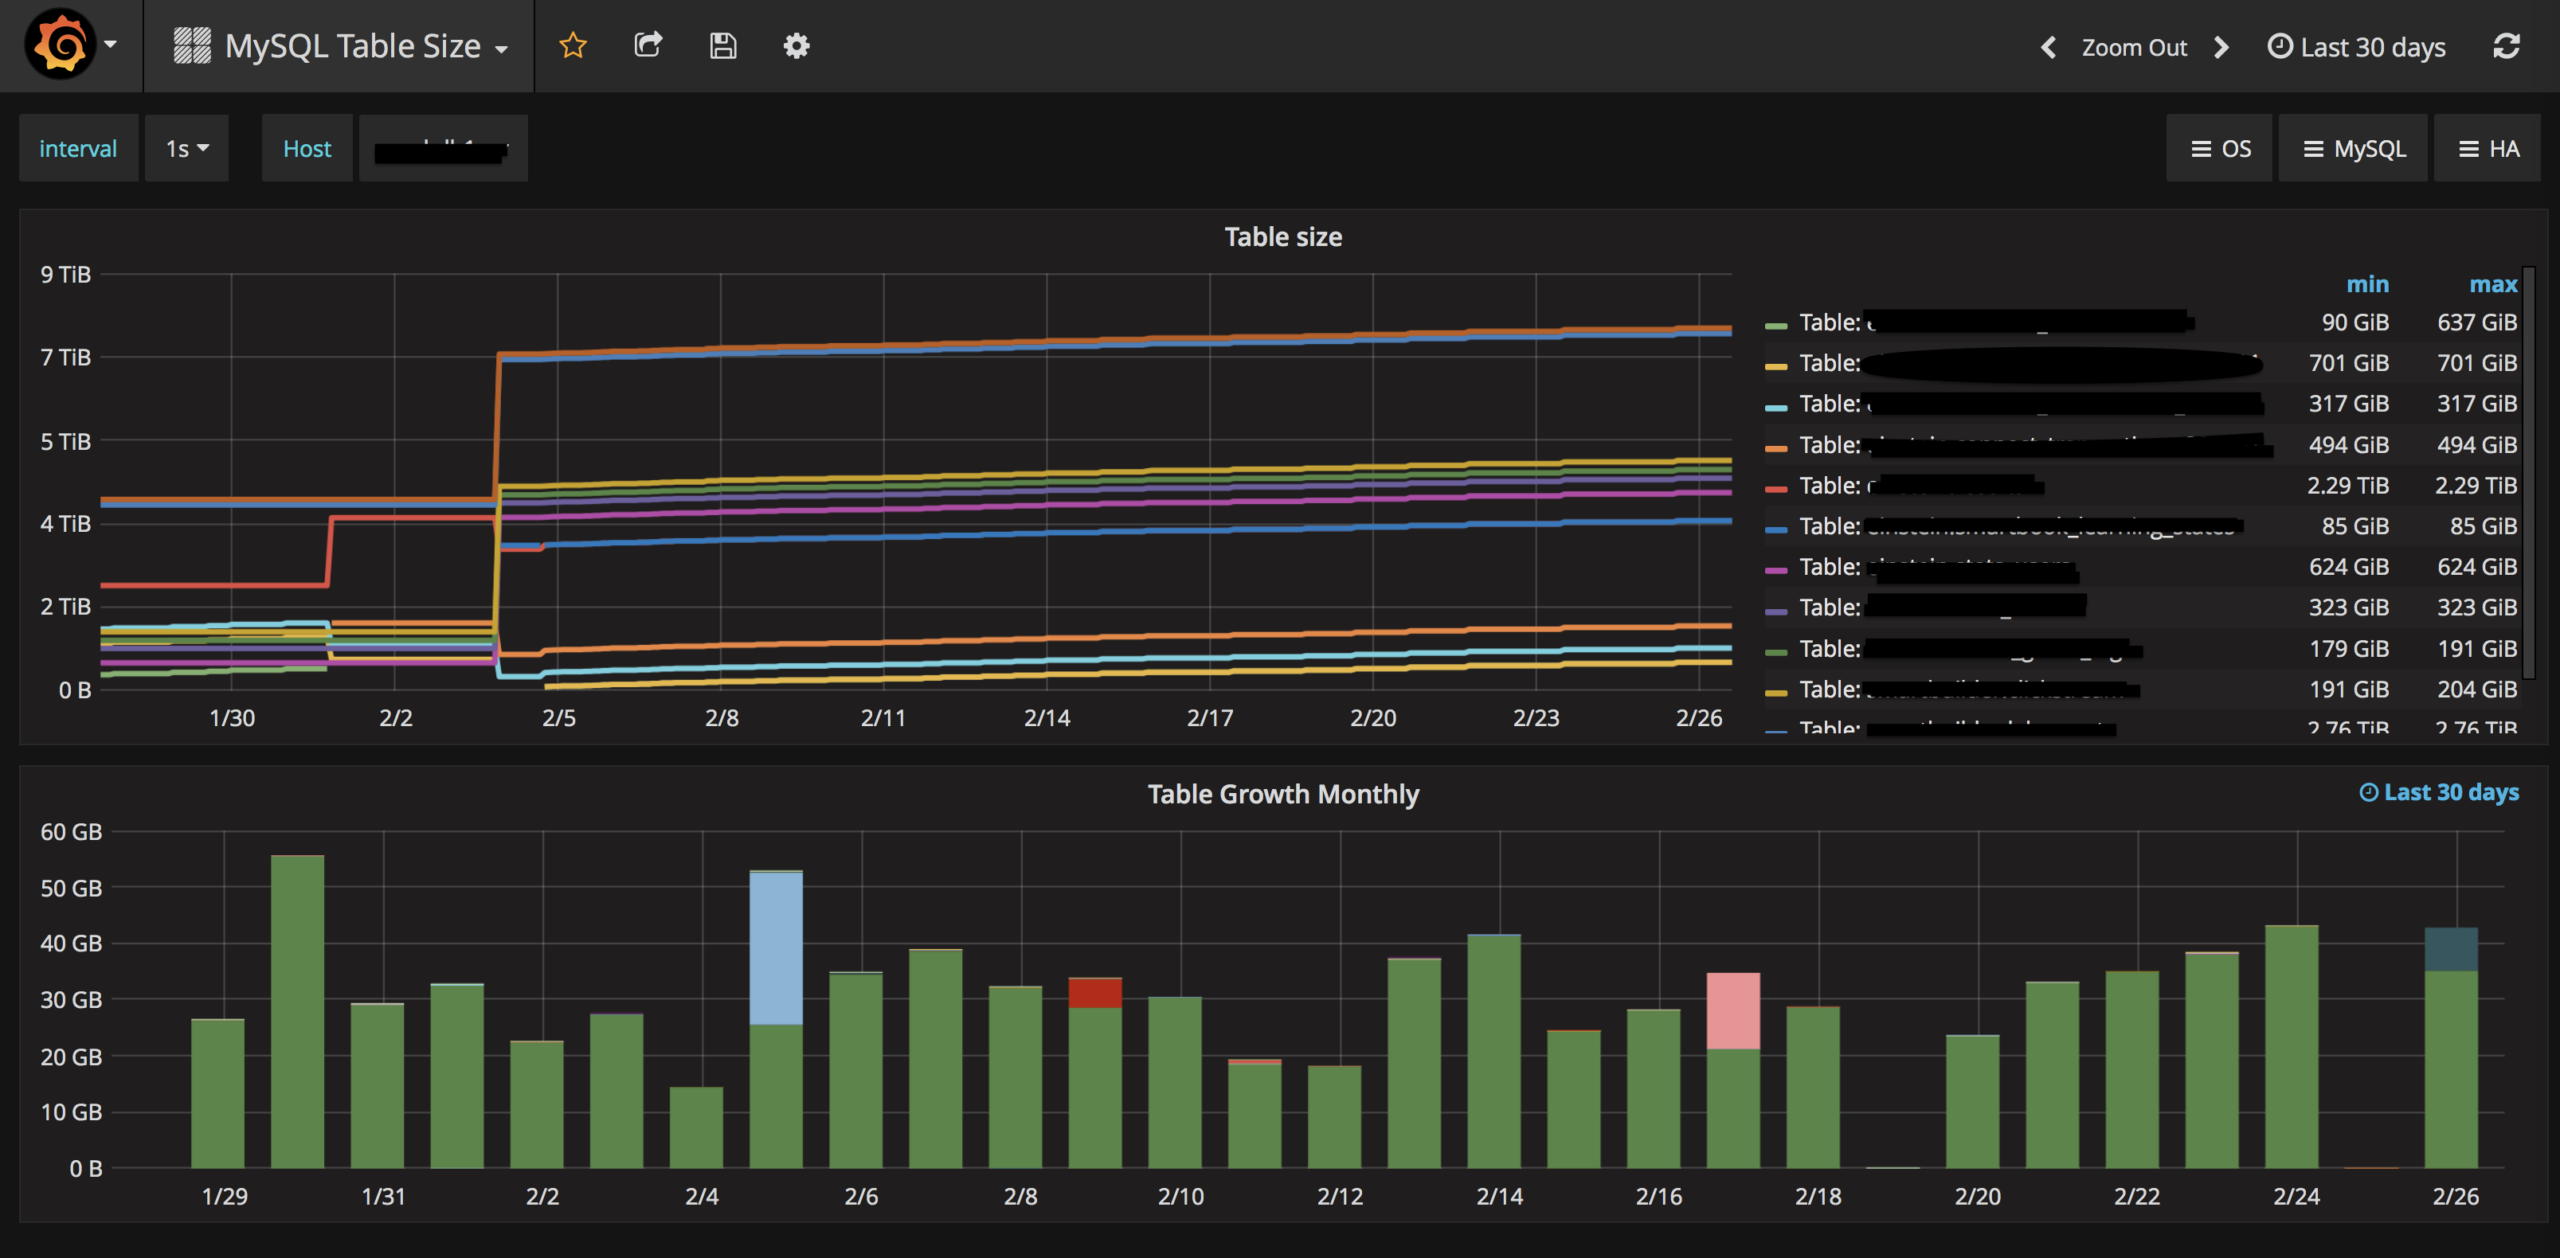This screenshot has height=1258, width=2560.
Task: Star this dashboard as favorite
Action: 573,45
